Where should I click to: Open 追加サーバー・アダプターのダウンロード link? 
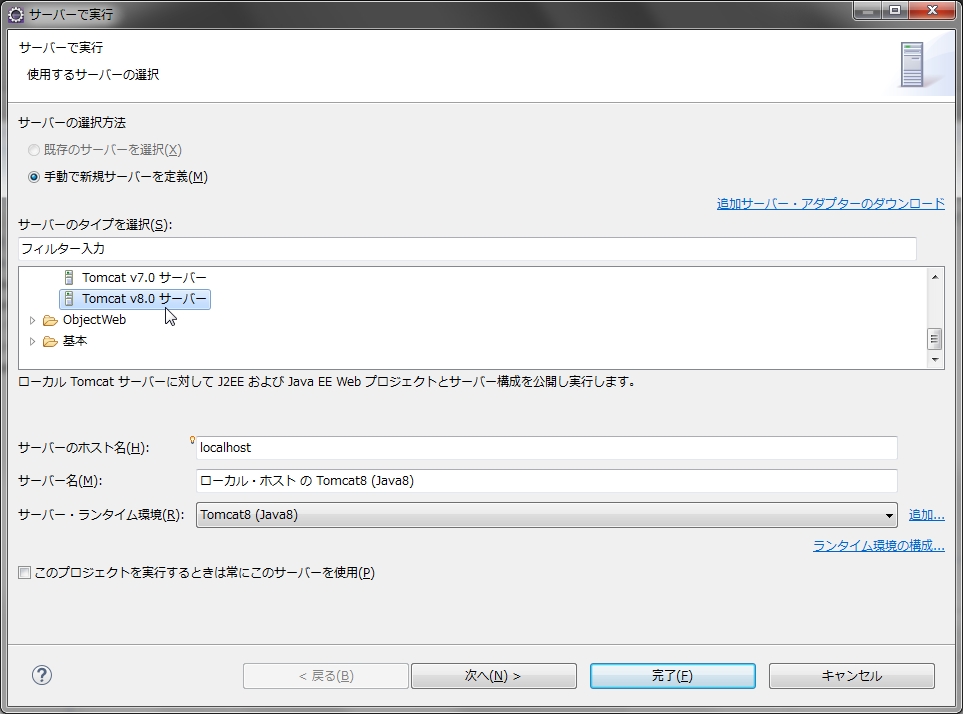point(830,204)
